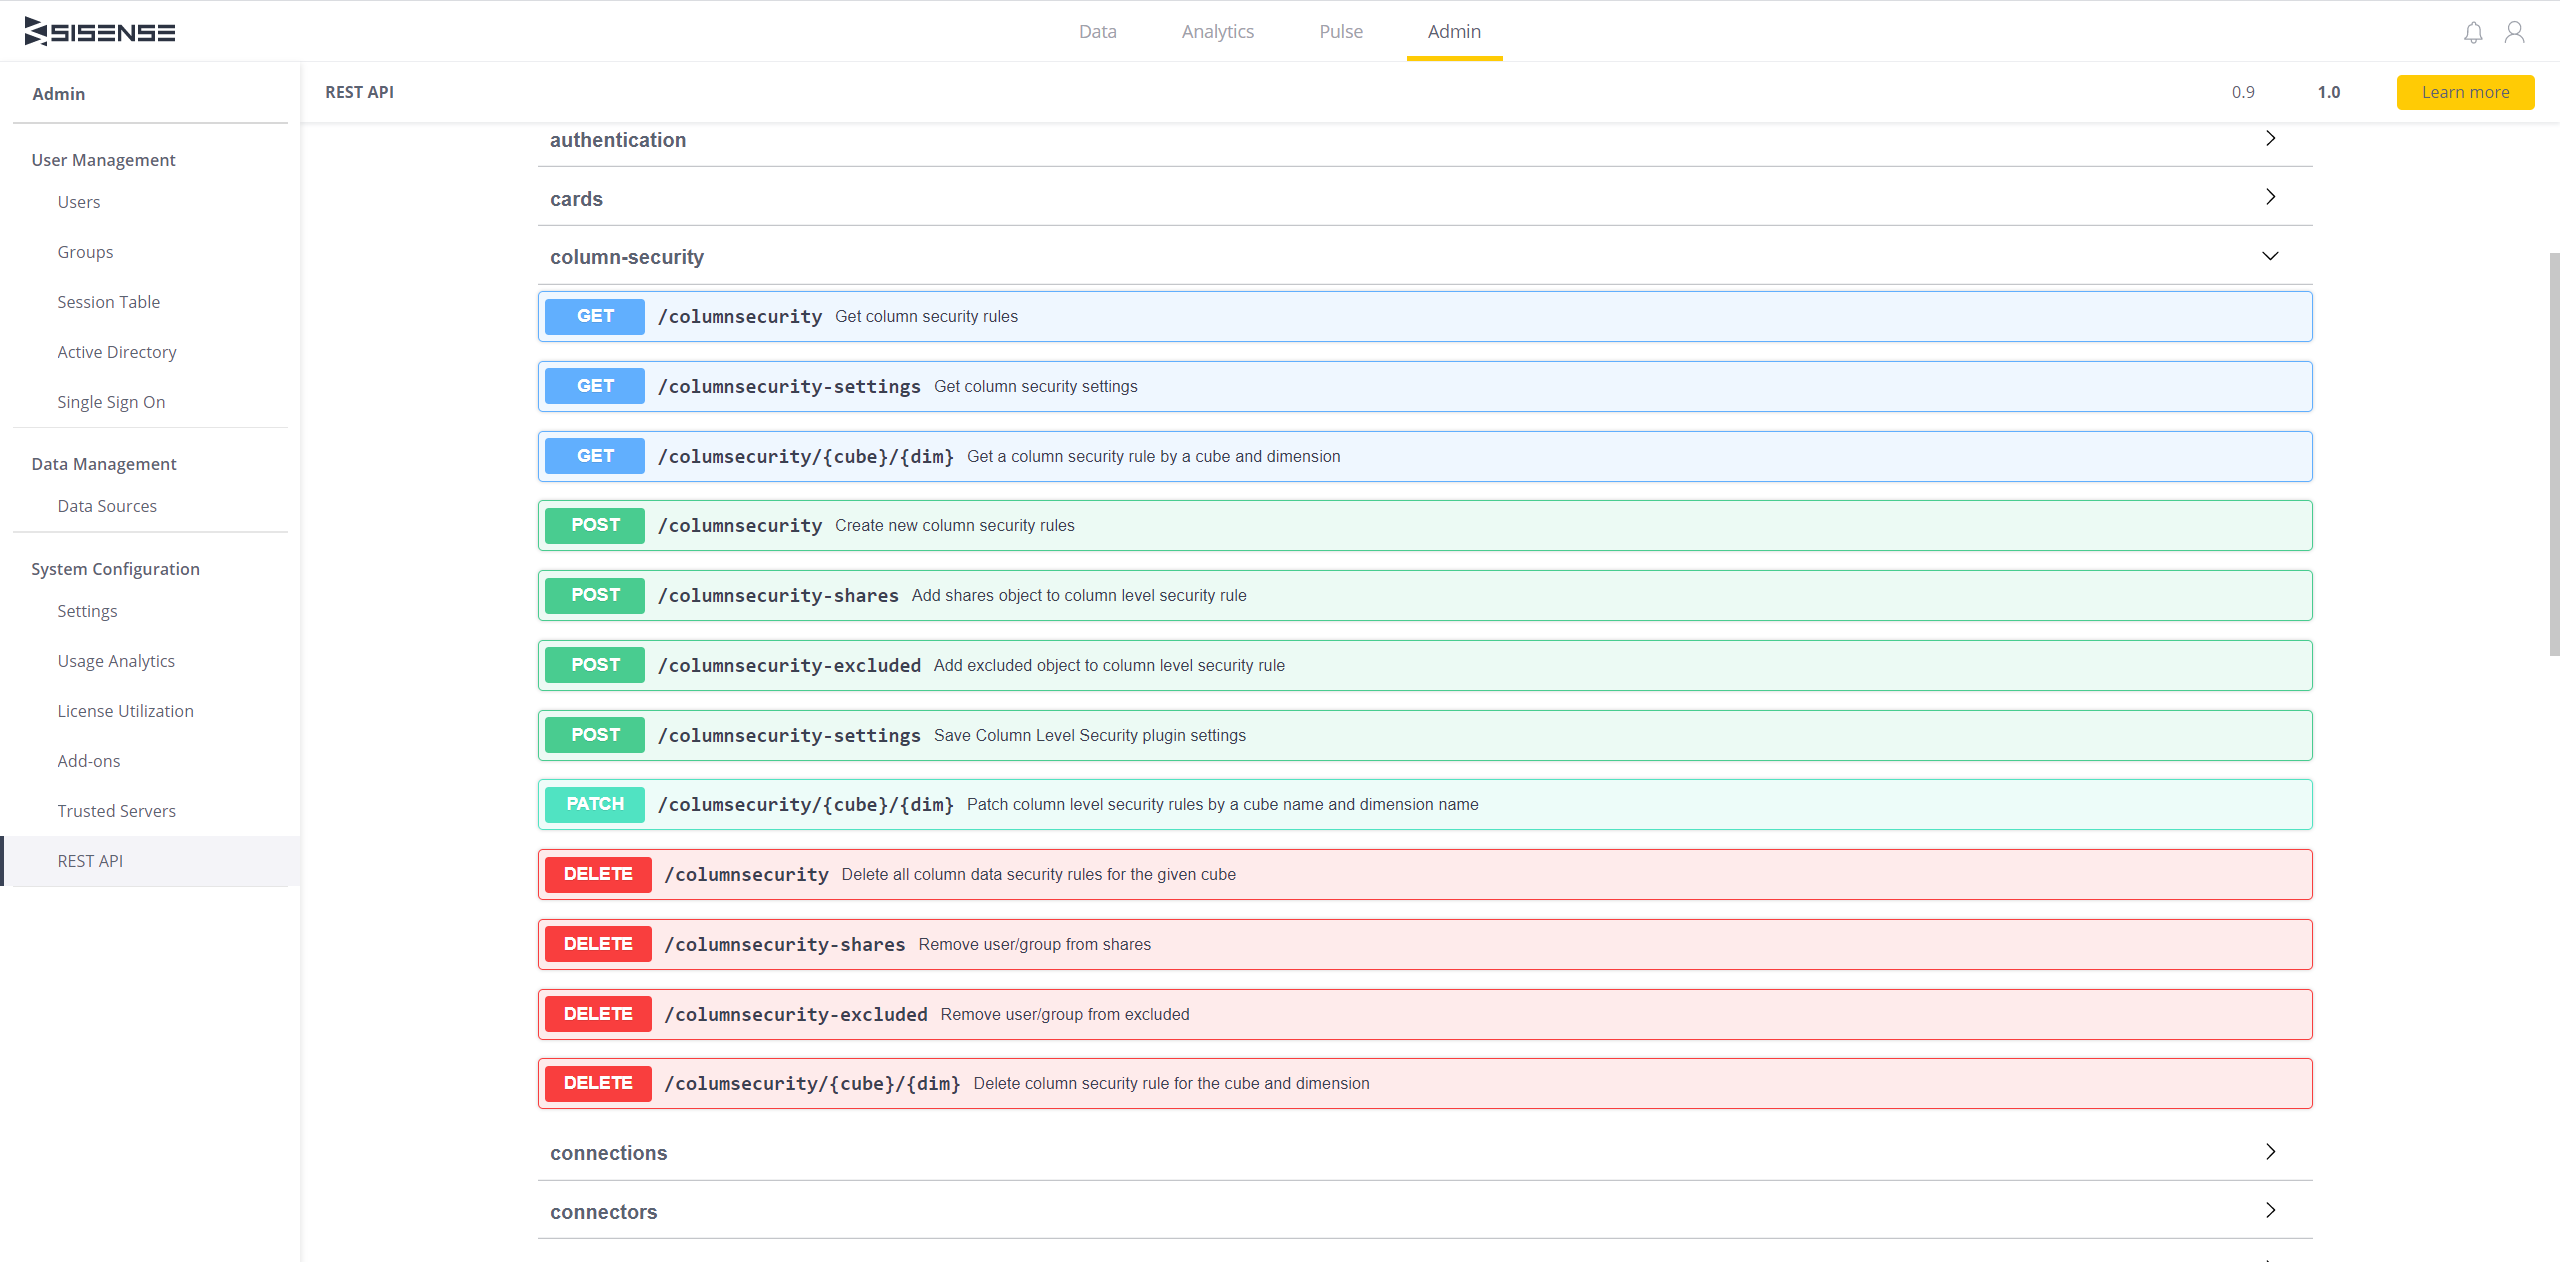Expand the connections section chevron

pos(2270,1152)
